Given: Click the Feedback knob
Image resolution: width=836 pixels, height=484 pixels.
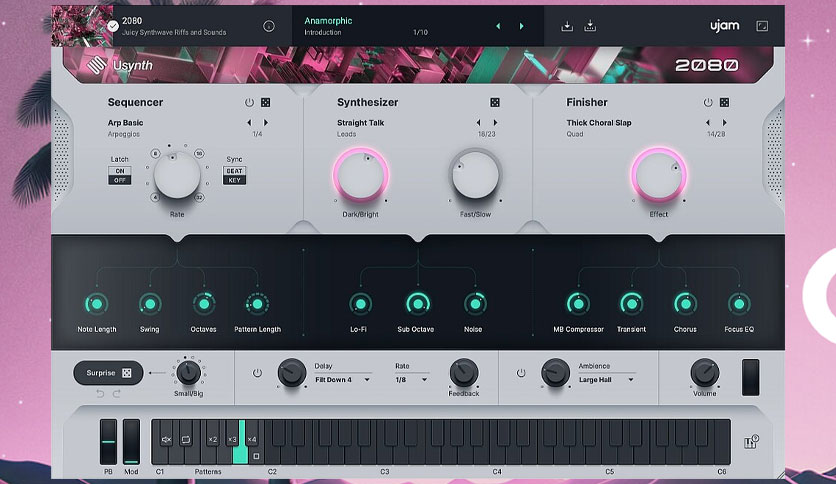Looking at the screenshot, I should click(464, 373).
